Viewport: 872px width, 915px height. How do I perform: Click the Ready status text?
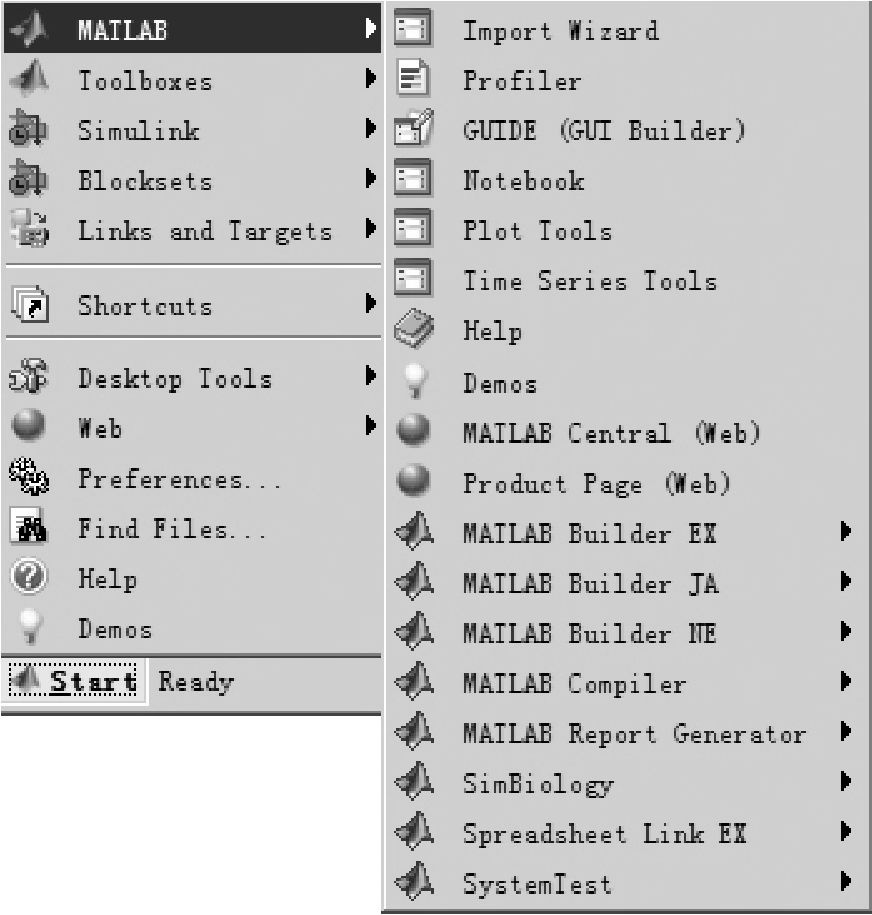[196, 683]
